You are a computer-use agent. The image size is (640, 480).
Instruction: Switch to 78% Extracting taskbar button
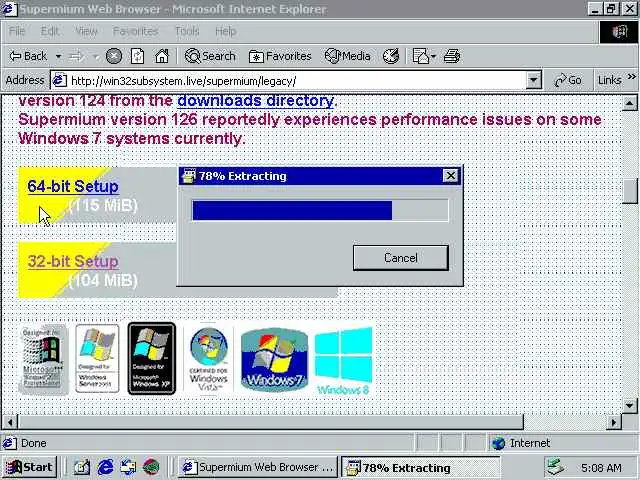420,467
